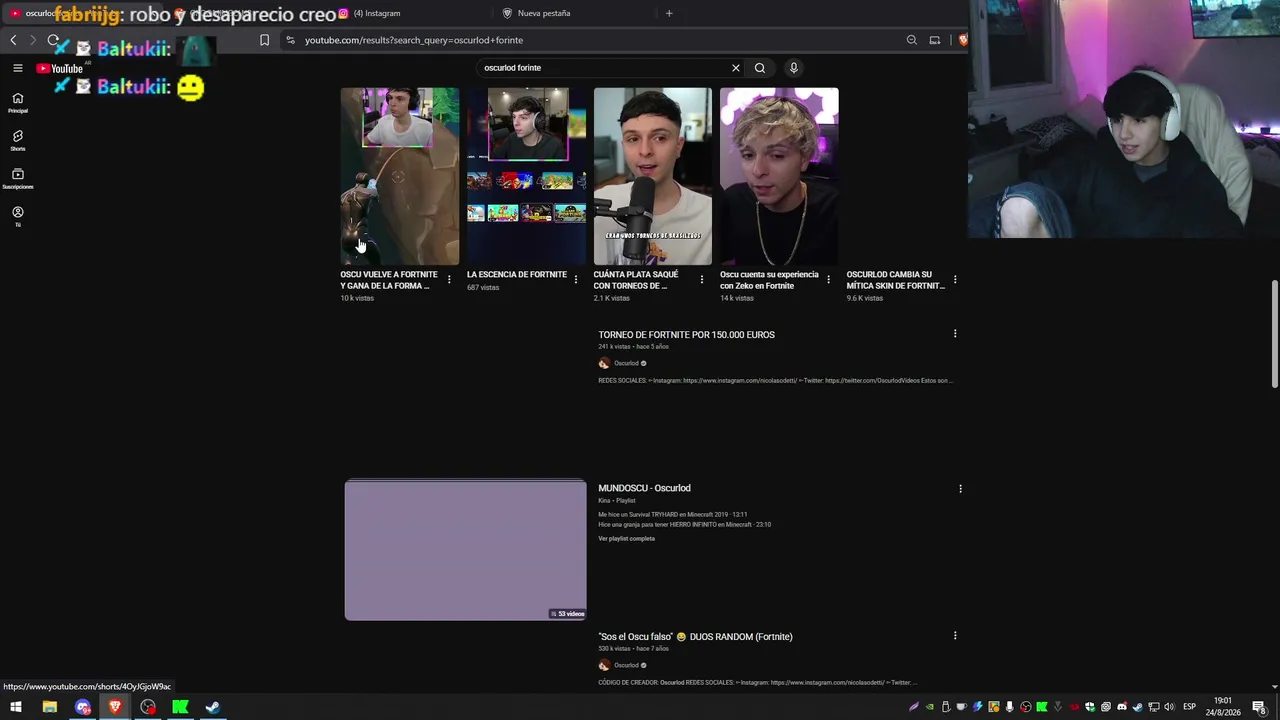
Task: Open the Tú profile section in sidebar
Action: tap(18, 216)
